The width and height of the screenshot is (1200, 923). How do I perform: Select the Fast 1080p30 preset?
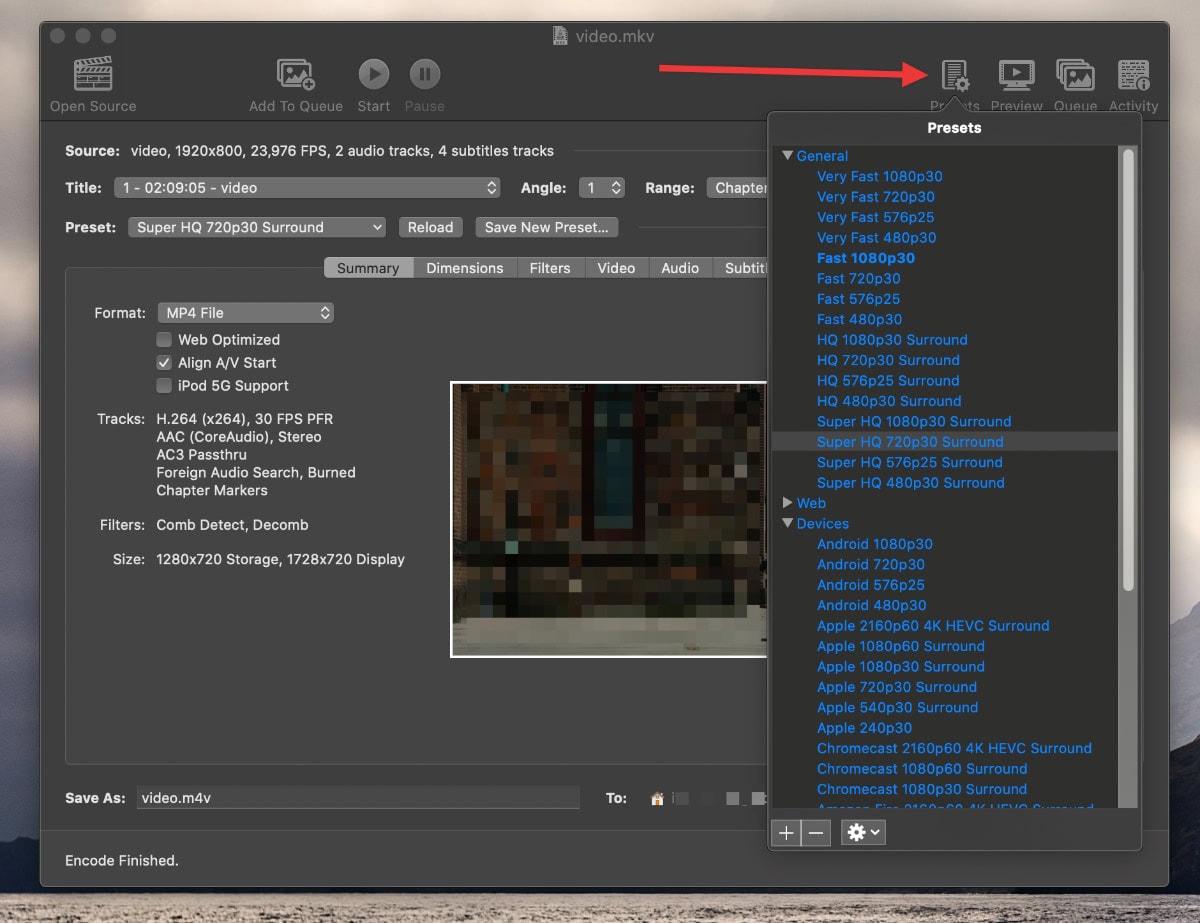[x=866, y=258]
